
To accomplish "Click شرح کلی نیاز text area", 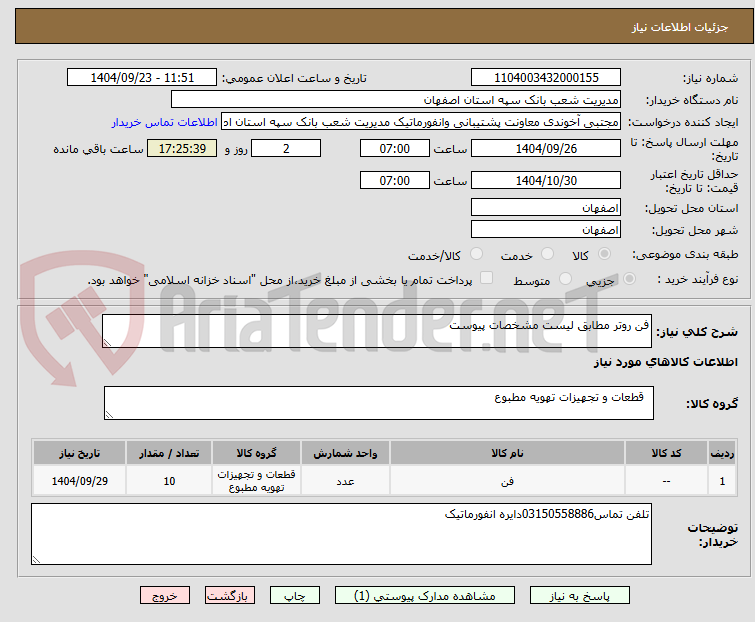I will pyautogui.click(x=377, y=331).
